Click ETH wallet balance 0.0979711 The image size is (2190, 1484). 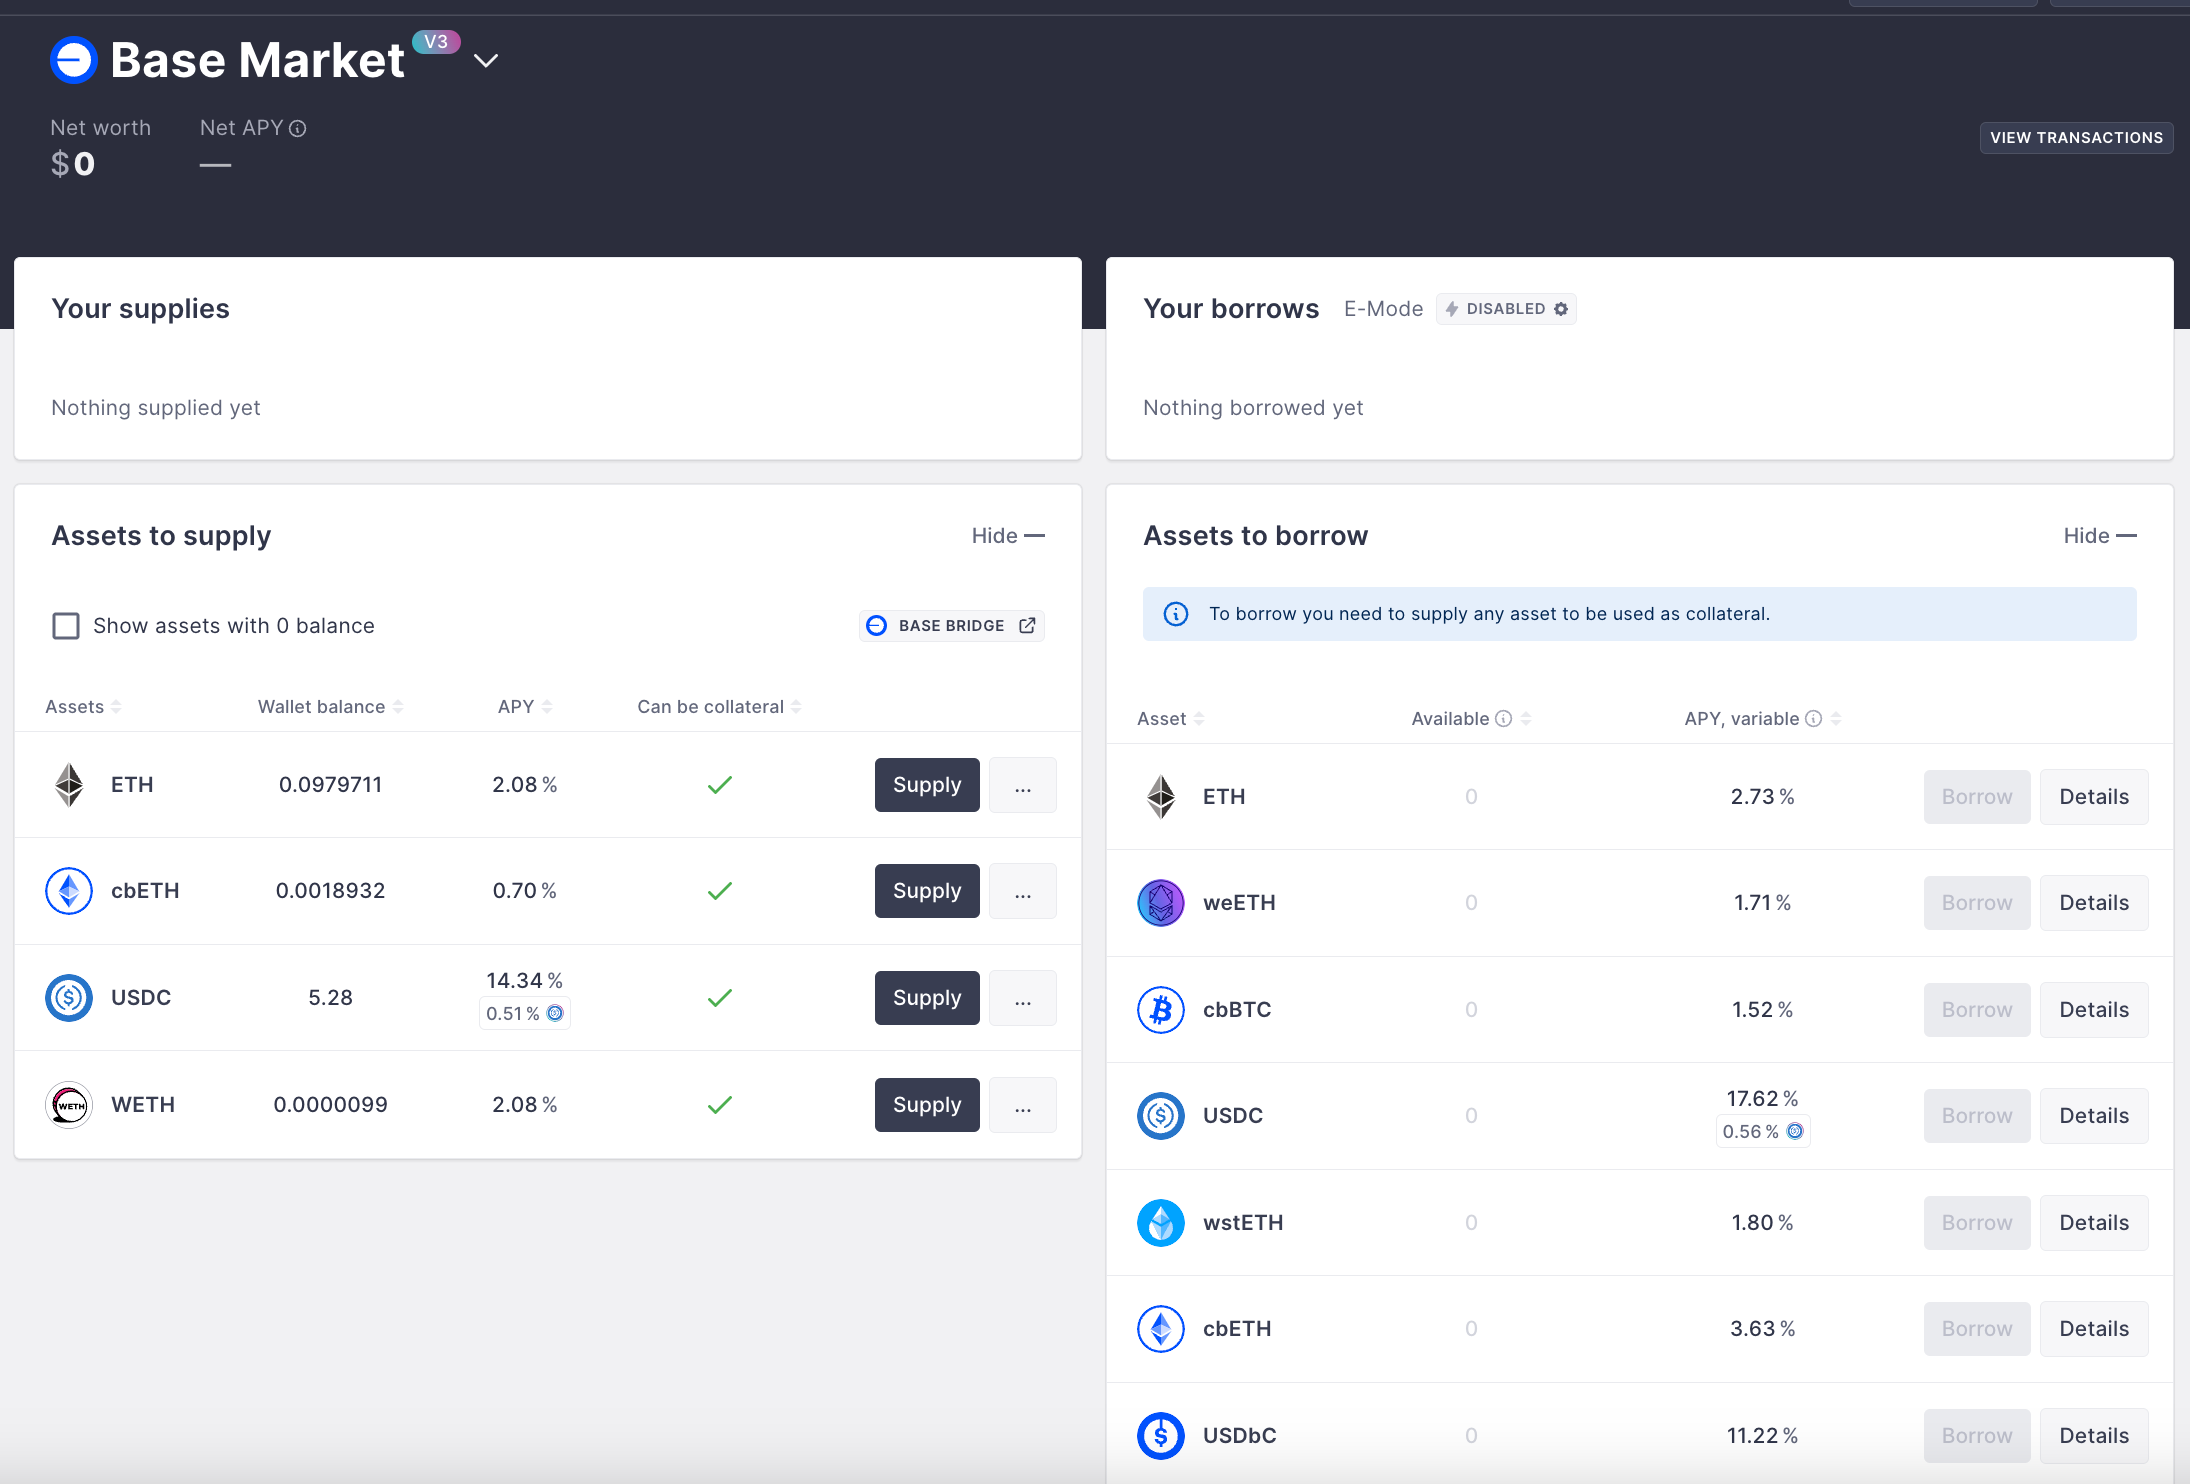click(330, 785)
